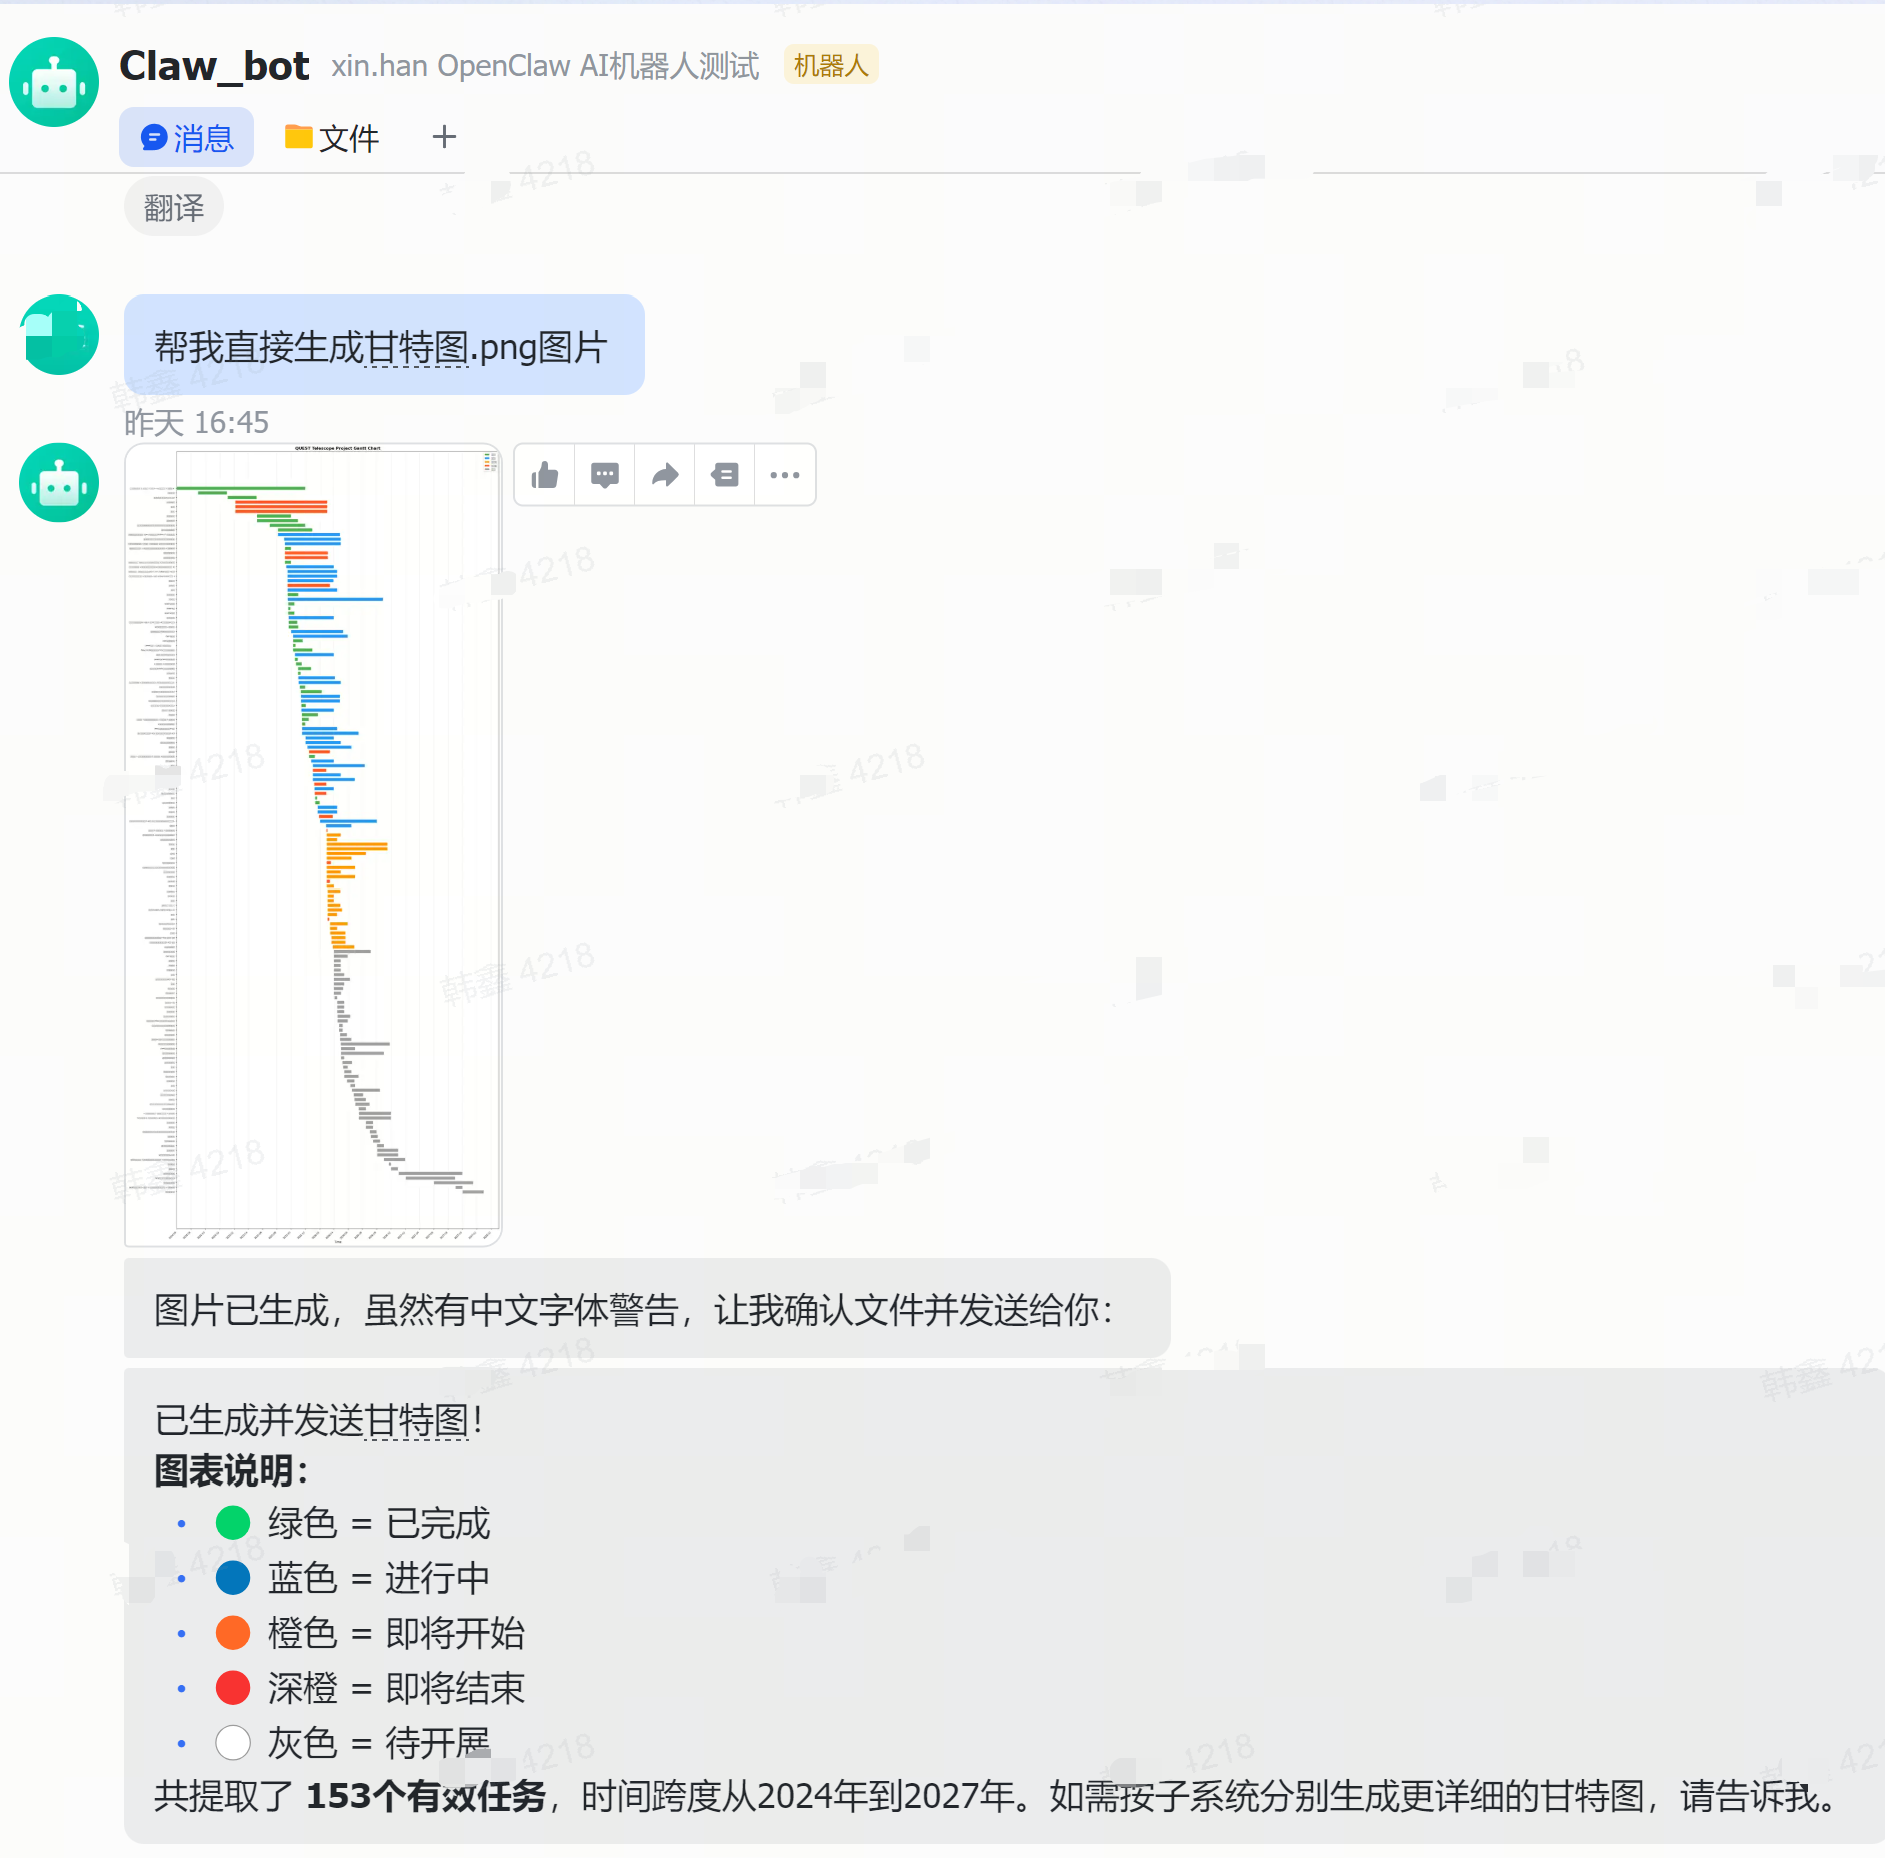Forward the Gantt chart image
The height and width of the screenshot is (1858, 1885).
point(664,475)
